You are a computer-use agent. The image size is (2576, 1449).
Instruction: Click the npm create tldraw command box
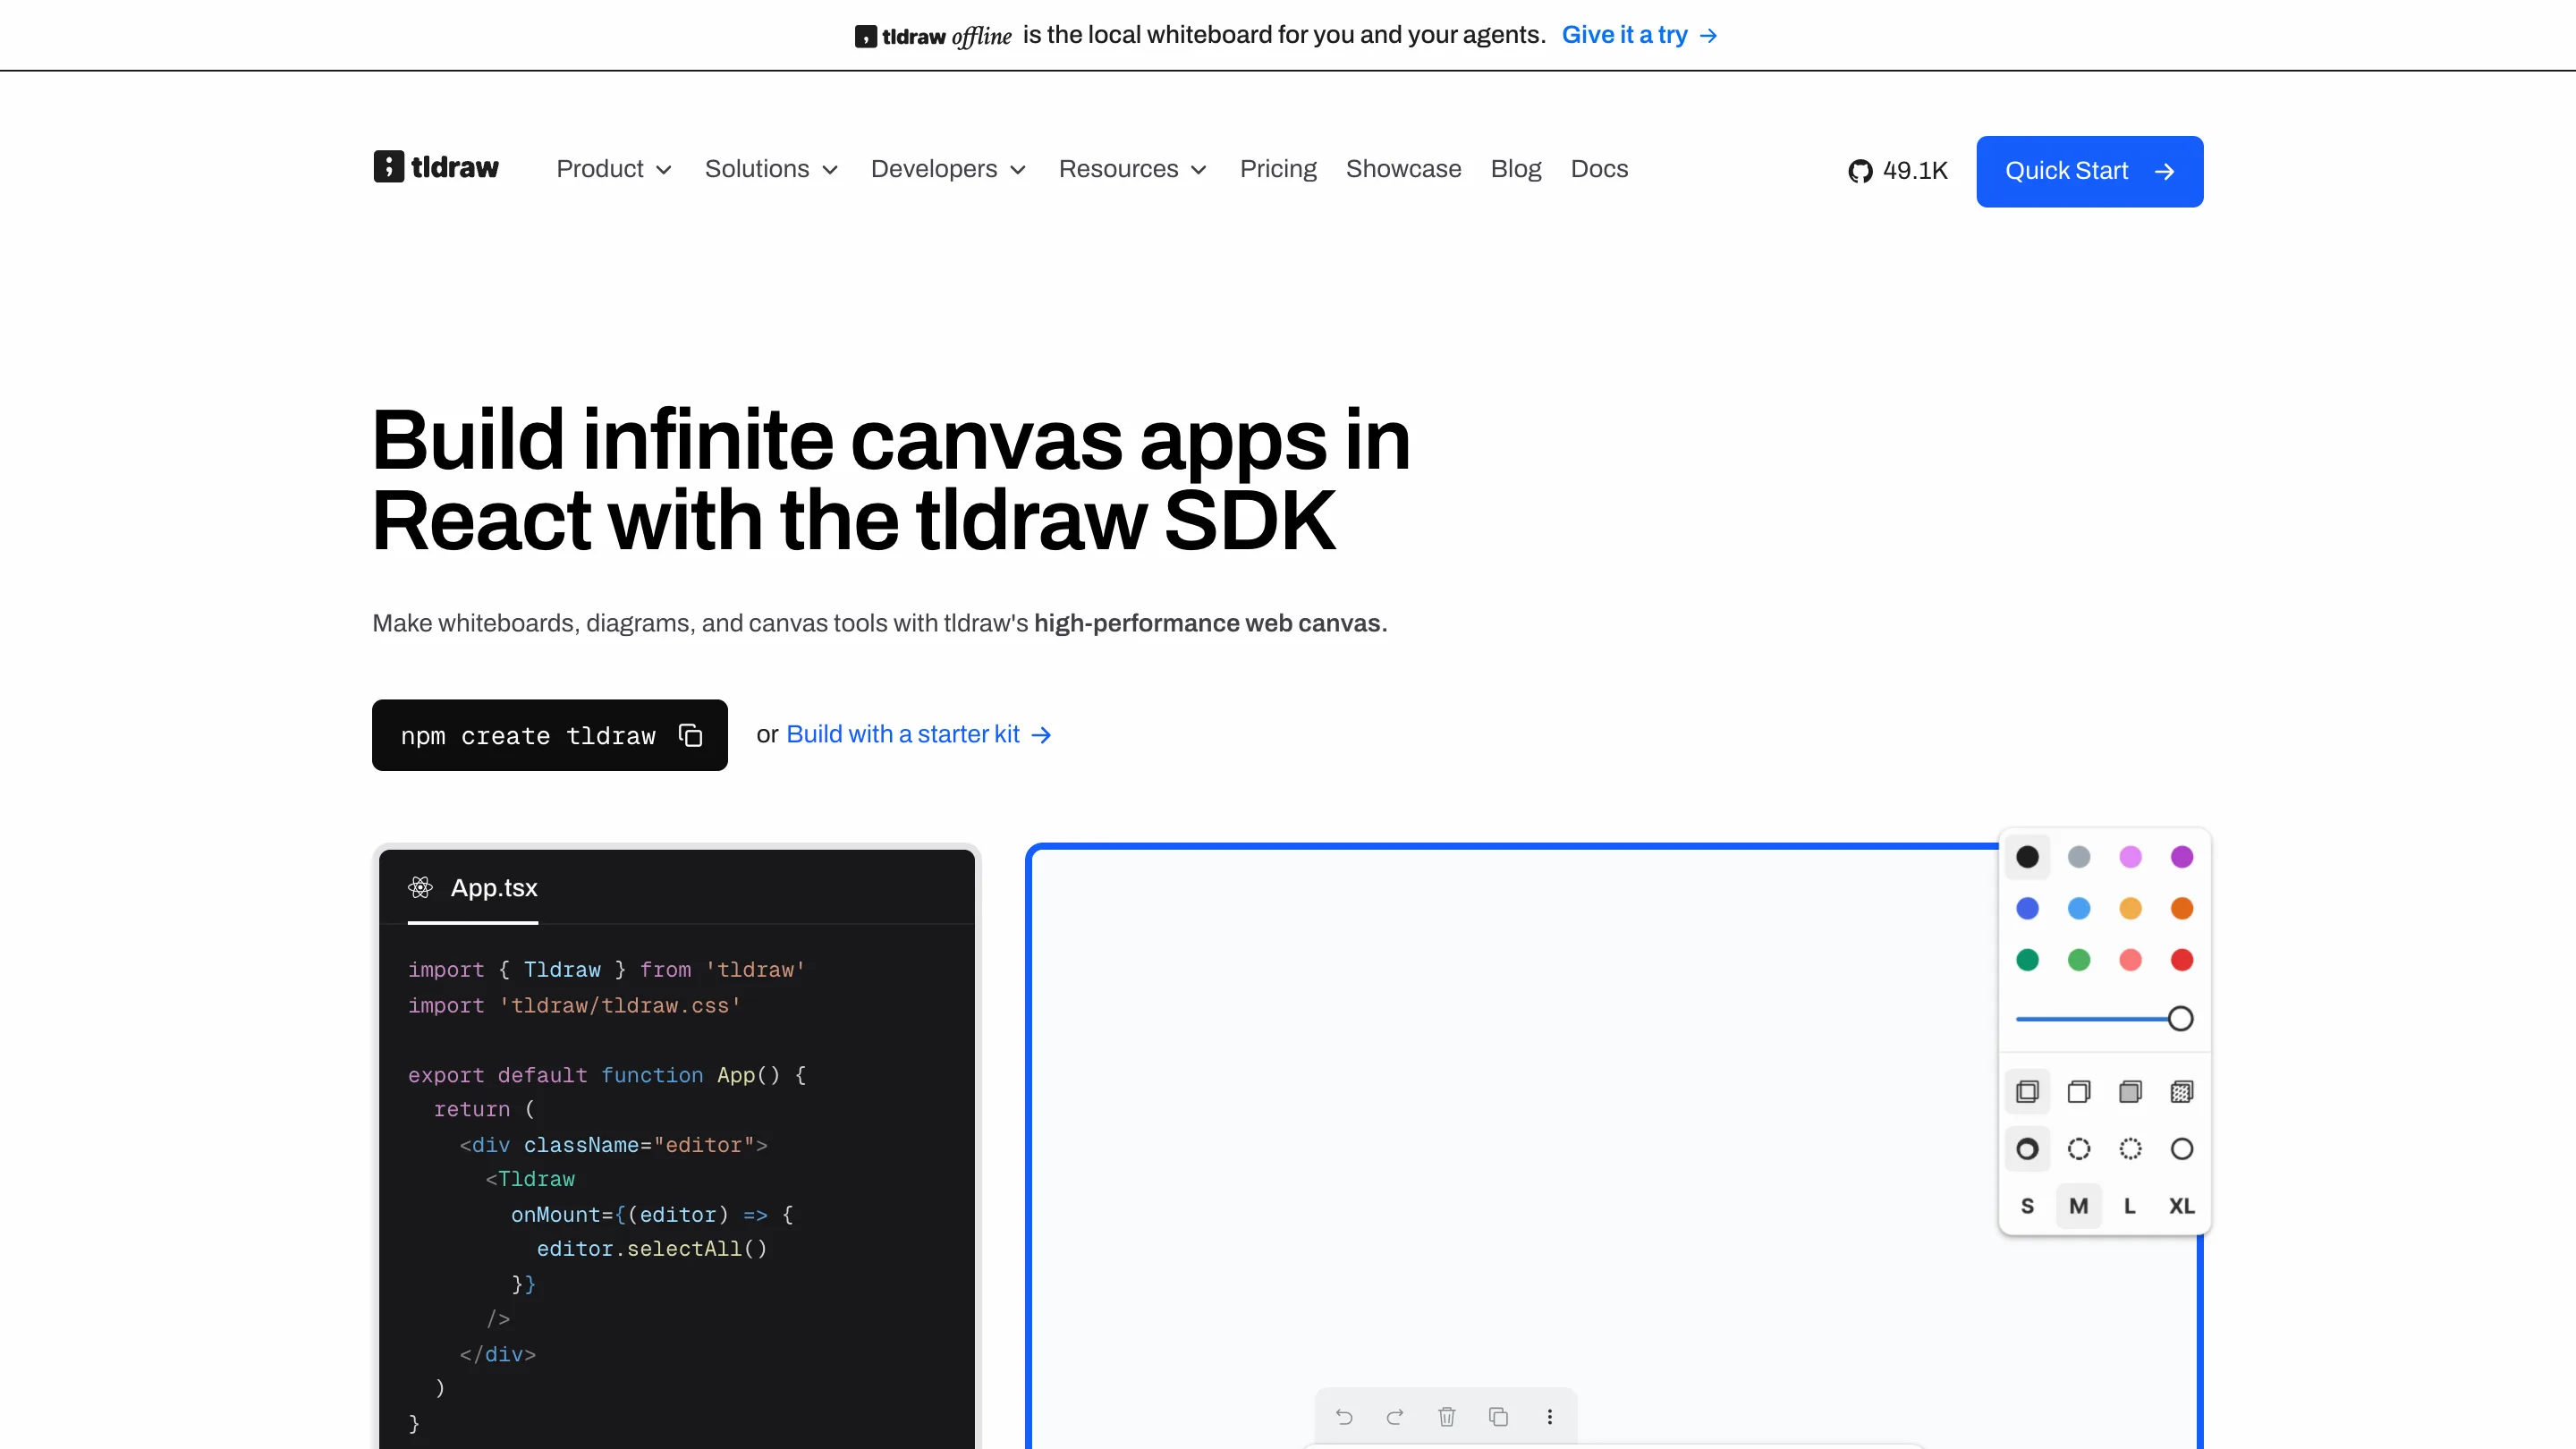click(x=549, y=735)
